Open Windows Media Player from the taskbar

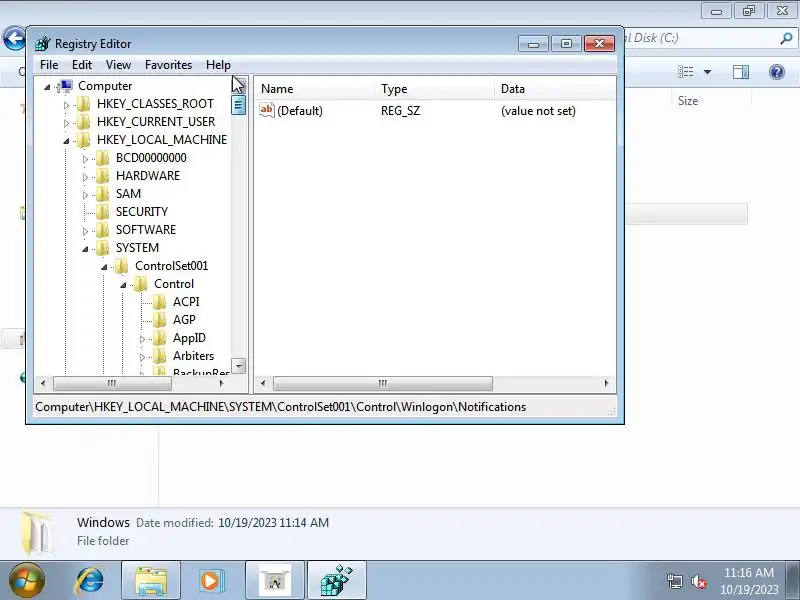click(x=211, y=581)
